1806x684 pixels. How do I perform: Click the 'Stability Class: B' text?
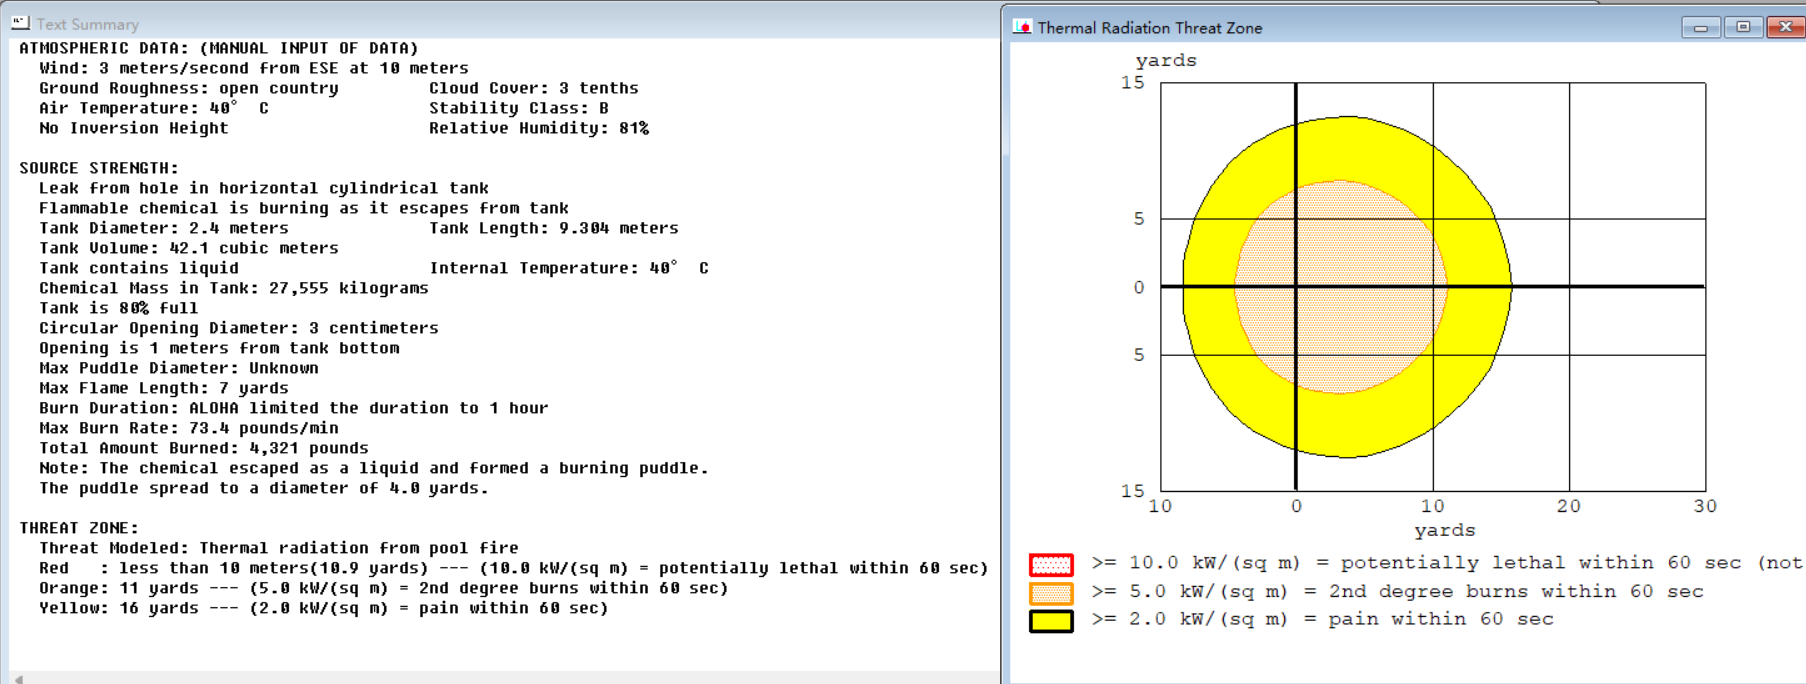(x=519, y=108)
